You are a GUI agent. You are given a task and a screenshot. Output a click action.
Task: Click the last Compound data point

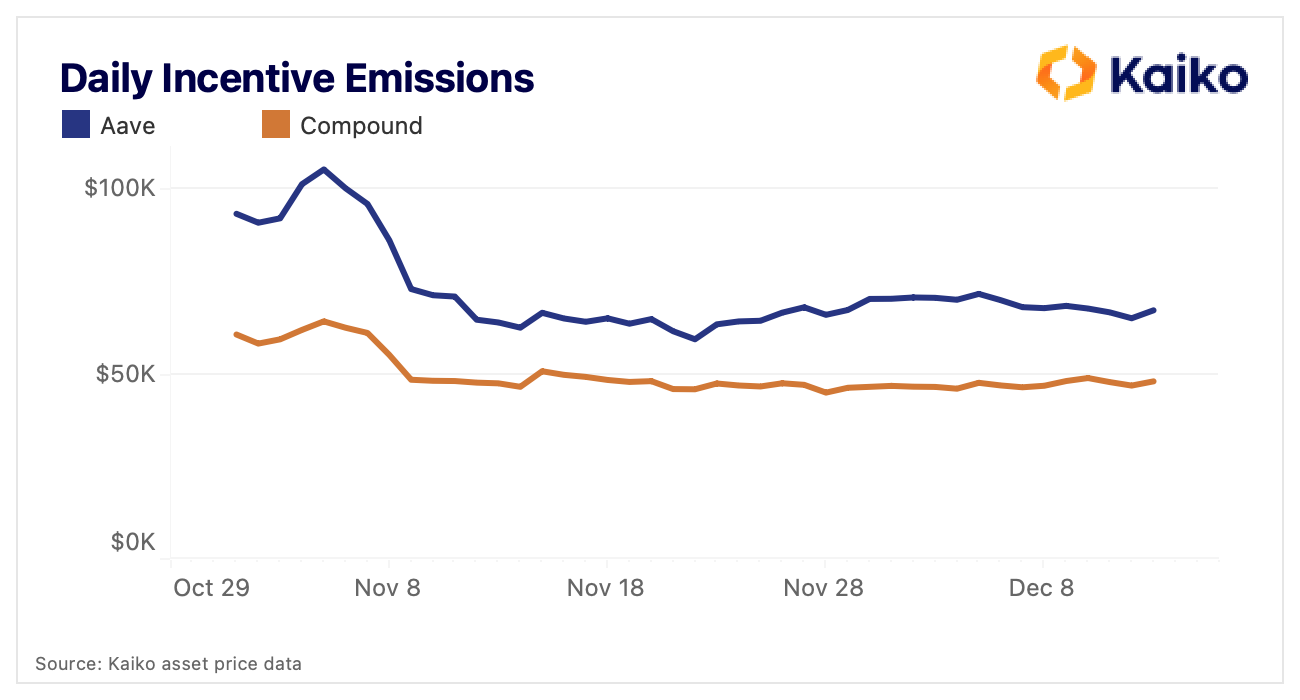click(x=1154, y=381)
